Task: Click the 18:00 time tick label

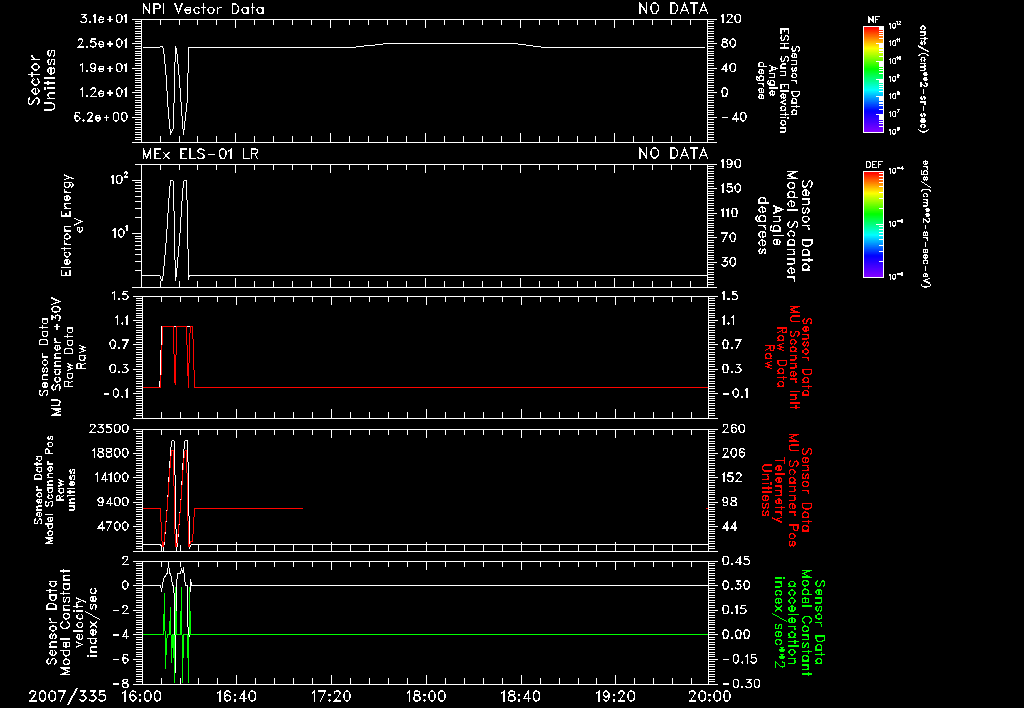Action: point(426,696)
